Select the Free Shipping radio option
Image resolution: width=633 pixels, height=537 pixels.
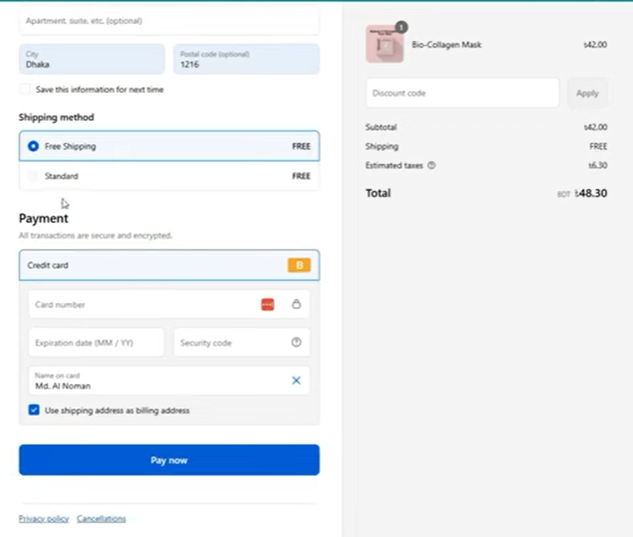pos(33,146)
